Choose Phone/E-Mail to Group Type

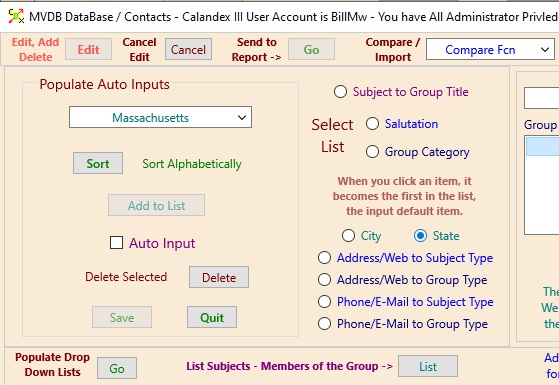pos(324,324)
